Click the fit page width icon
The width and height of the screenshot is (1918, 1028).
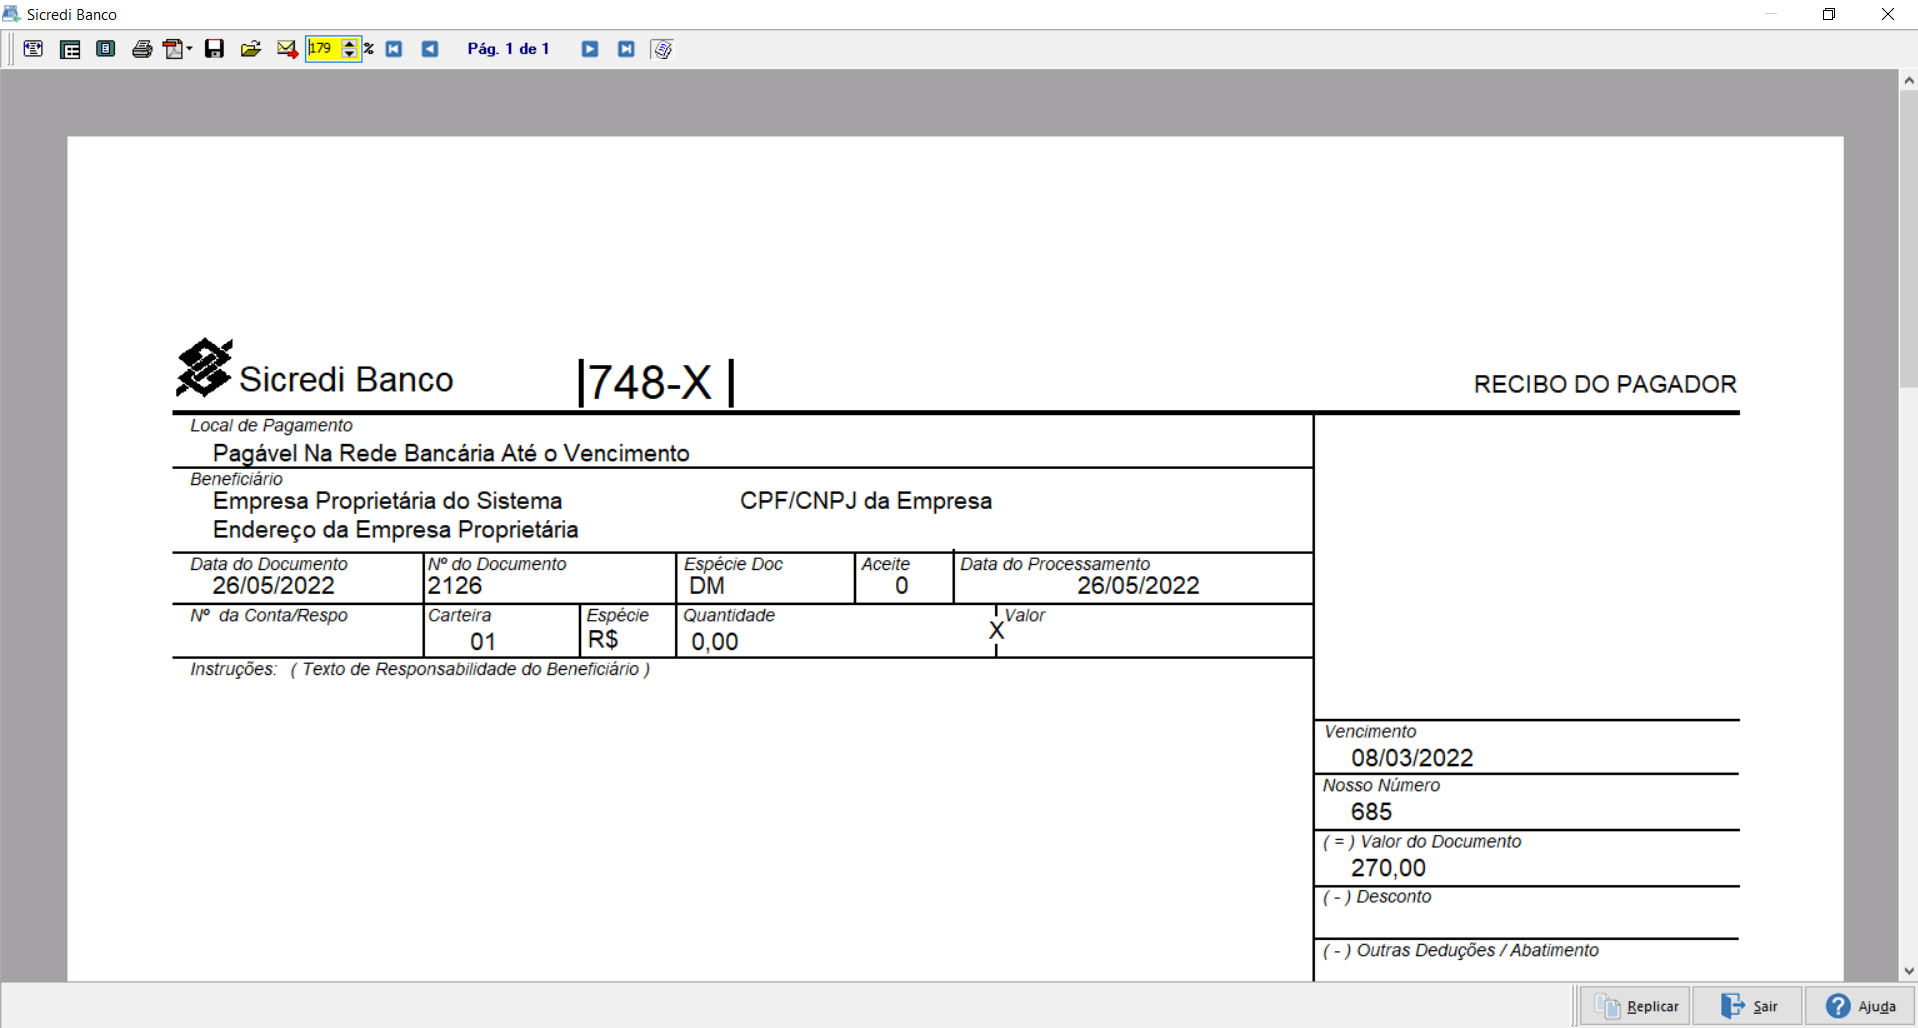[x=33, y=49]
